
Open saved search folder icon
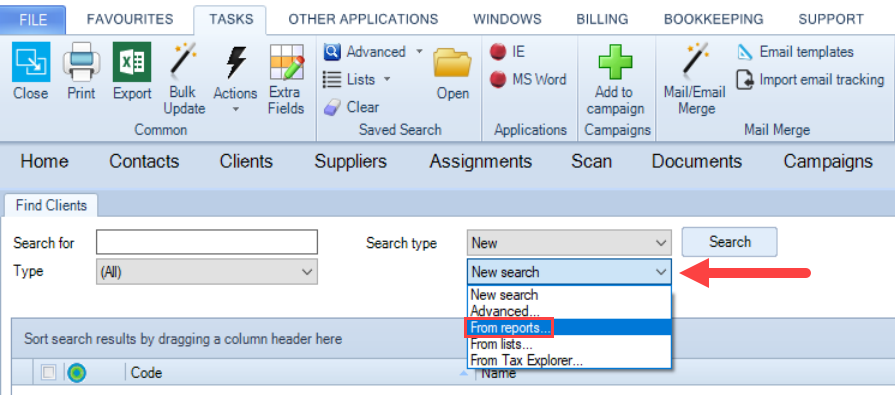452,62
